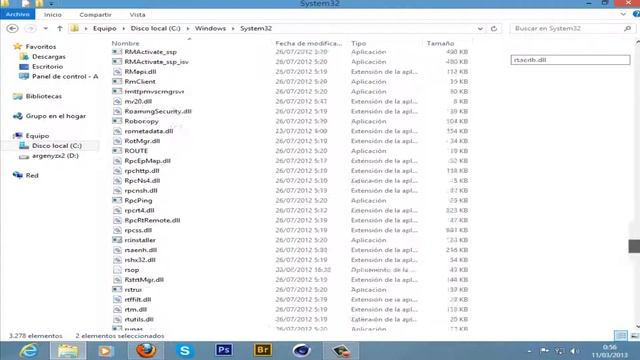The height and width of the screenshot is (360, 640).
Task: Select the file rpchttp.dll
Action: 142,171
